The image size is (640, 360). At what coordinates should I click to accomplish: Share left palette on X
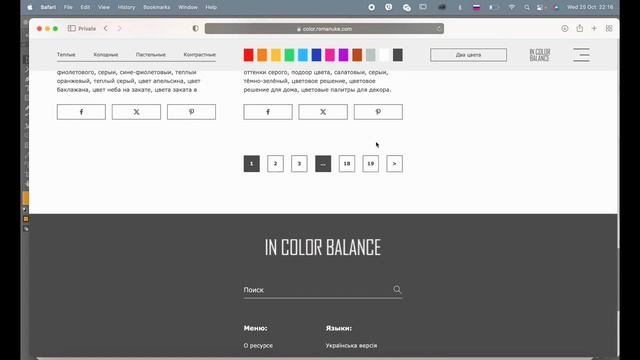pos(136,112)
